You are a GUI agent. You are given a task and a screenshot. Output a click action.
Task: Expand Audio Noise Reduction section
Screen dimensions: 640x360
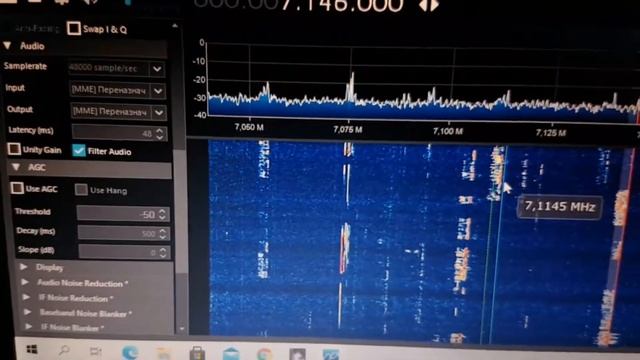[x=25, y=282]
